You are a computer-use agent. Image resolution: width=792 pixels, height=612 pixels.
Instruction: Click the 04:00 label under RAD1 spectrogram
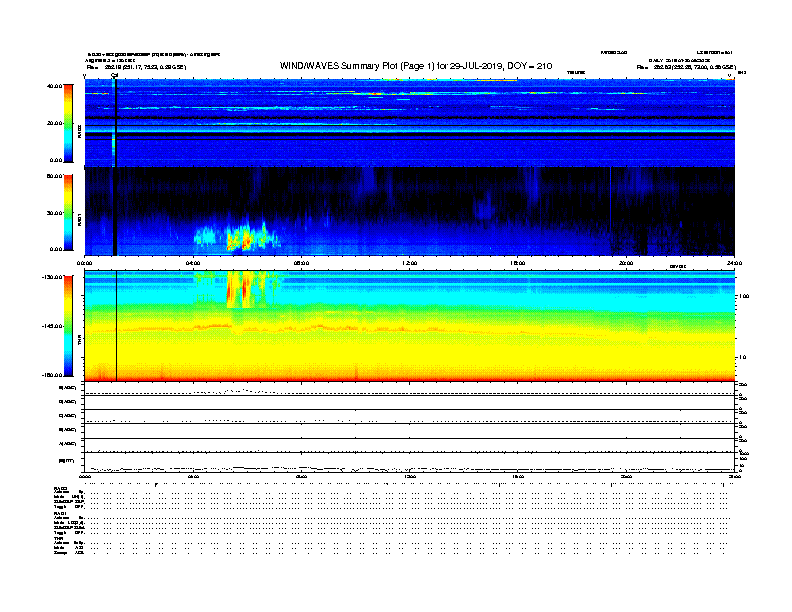(193, 263)
